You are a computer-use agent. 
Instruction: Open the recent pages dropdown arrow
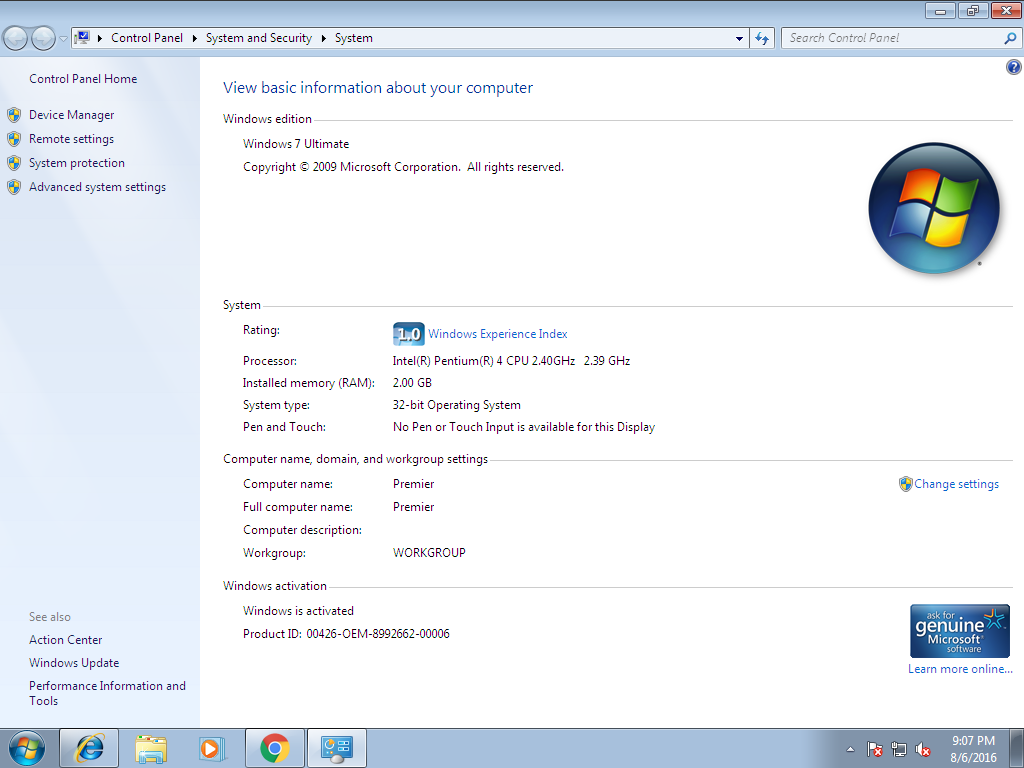[x=63, y=39]
